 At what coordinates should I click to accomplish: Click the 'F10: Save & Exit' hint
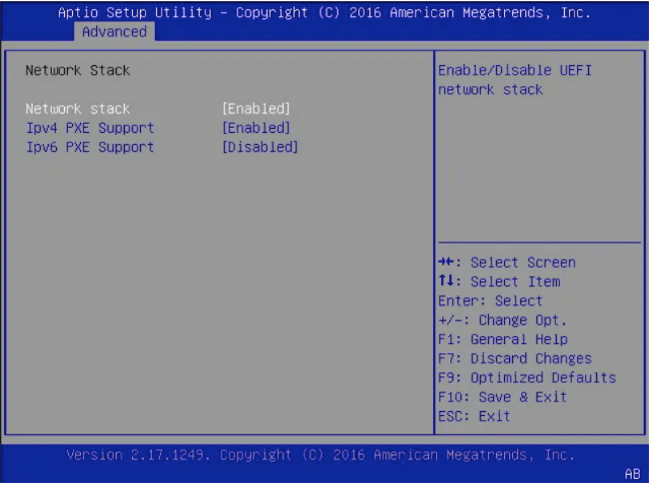click(502, 397)
